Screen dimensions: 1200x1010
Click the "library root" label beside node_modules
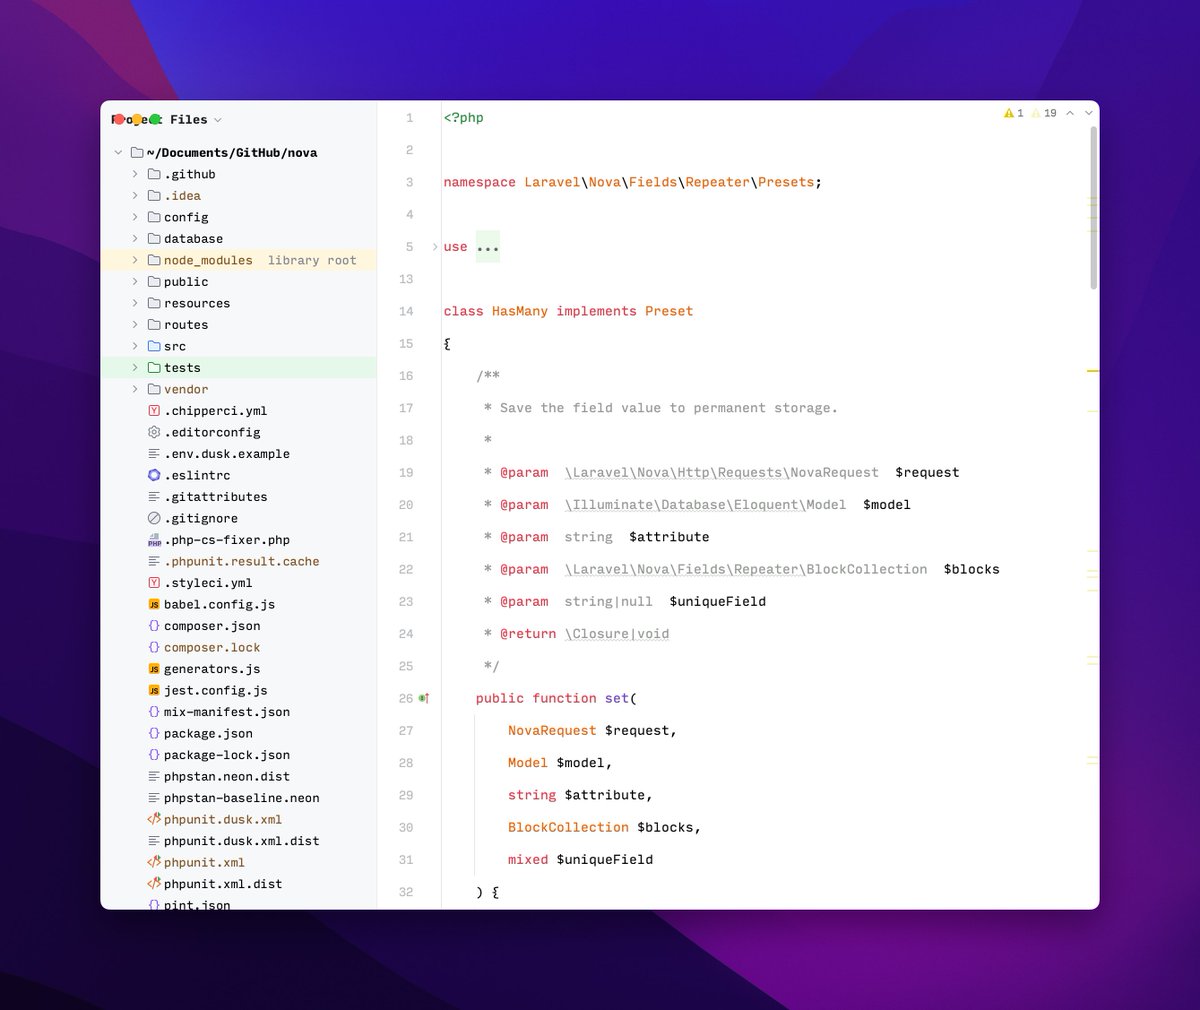312,260
